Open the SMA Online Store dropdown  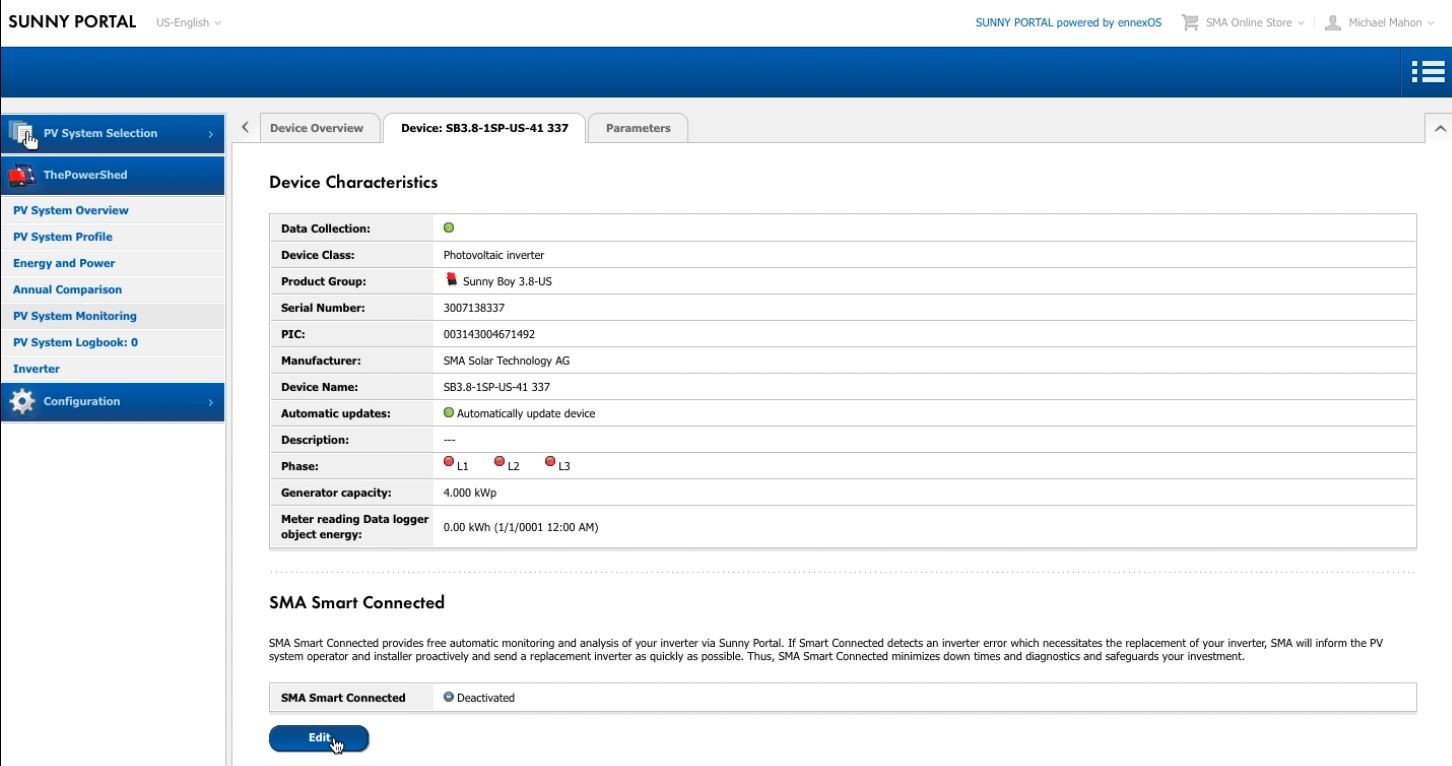1255,22
